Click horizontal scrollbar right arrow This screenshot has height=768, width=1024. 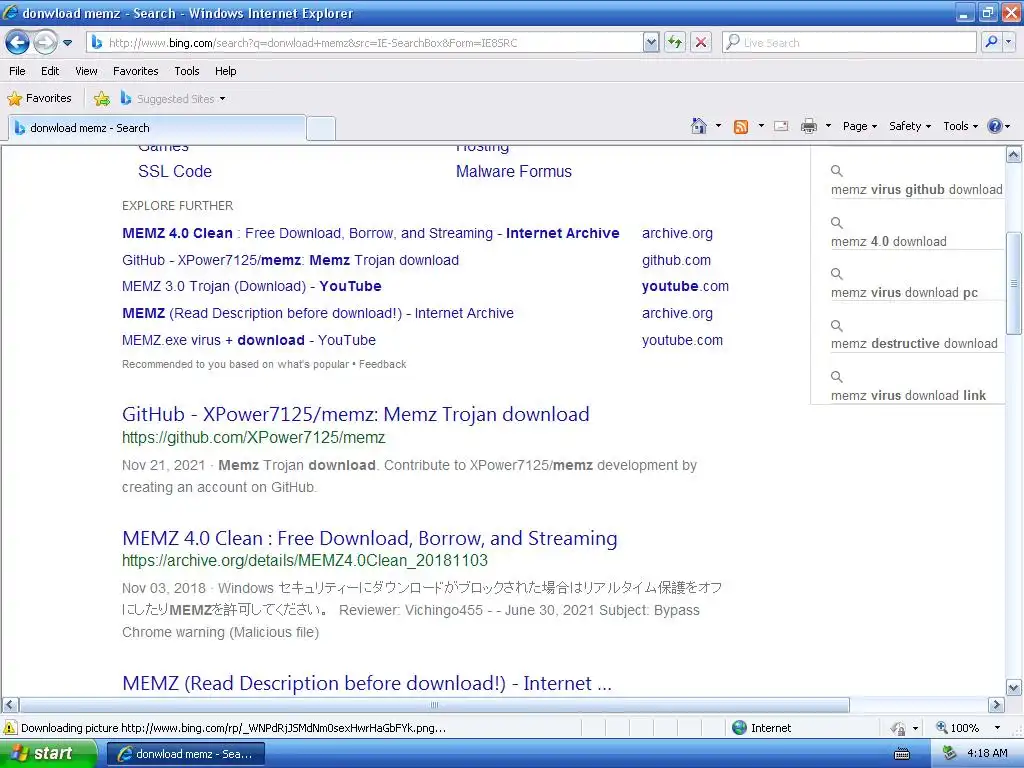[x=996, y=705]
